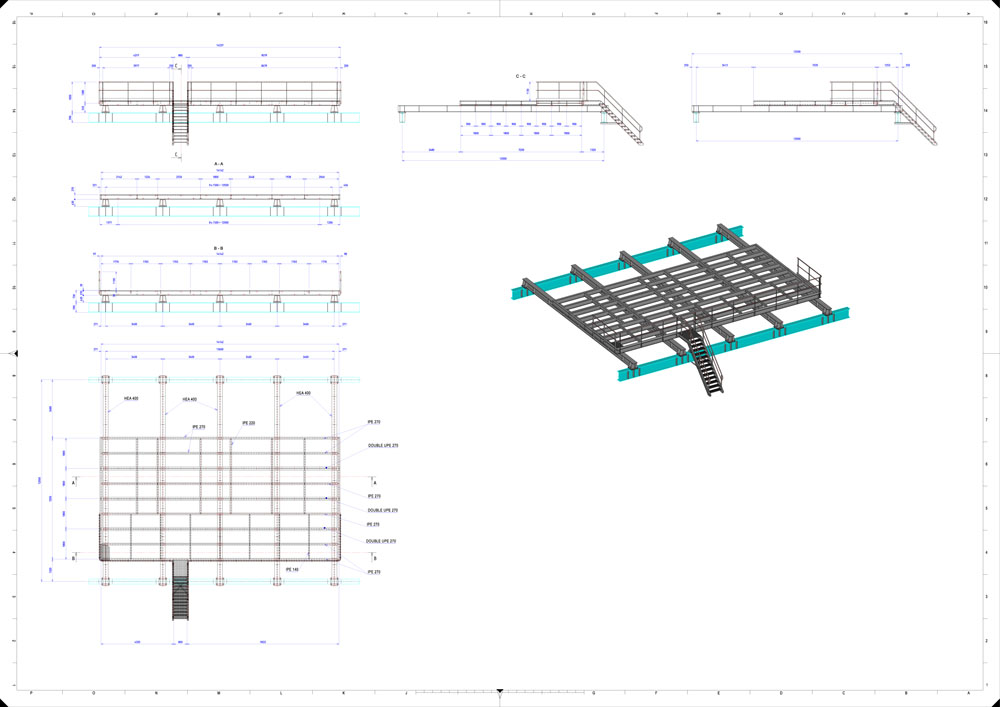Select section mark C above front elevation stairs
Image resolution: width=1000 pixels, height=707 pixels.
pos(177,66)
